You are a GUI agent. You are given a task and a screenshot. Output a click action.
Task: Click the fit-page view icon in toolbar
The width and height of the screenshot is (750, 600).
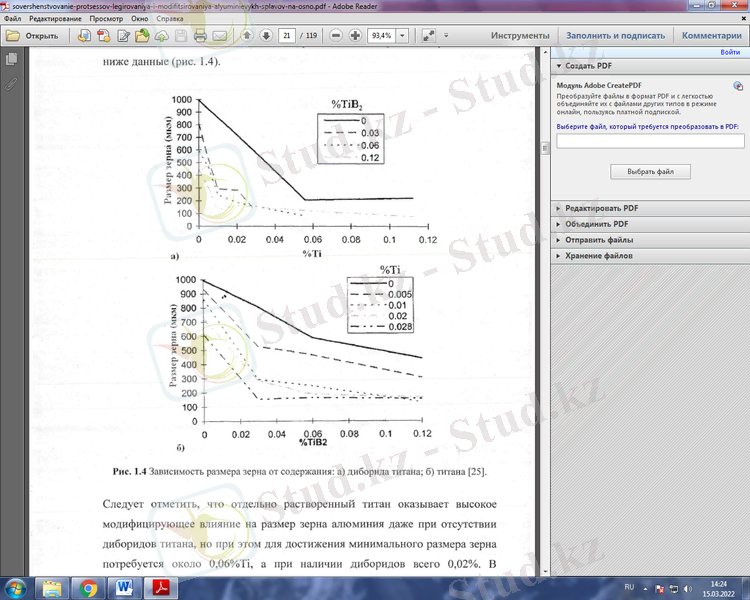click(429, 35)
